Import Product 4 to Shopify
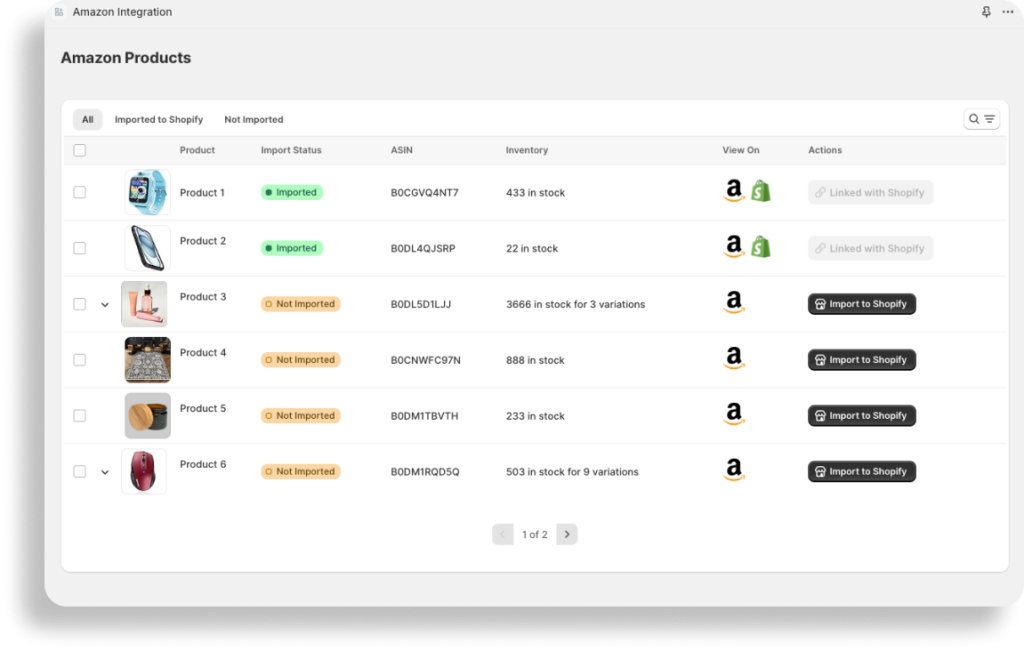Image resolution: width=1024 pixels, height=651 pixels. tap(862, 360)
